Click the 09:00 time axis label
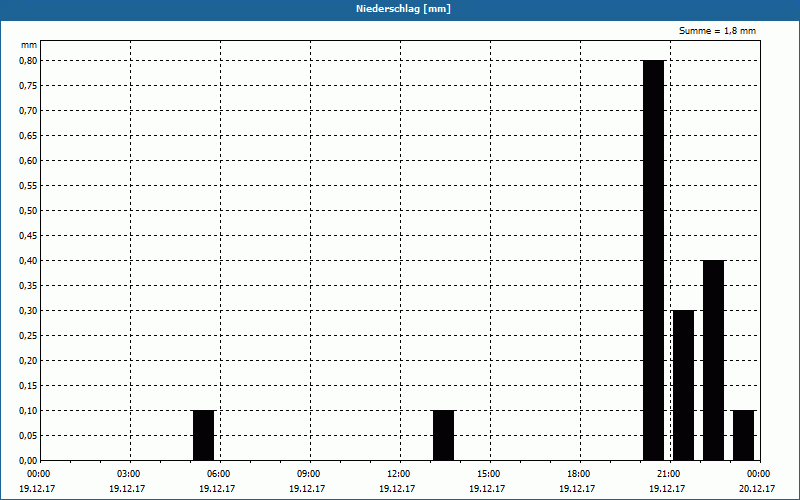This screenshot has height=500, width=800. 308,474
